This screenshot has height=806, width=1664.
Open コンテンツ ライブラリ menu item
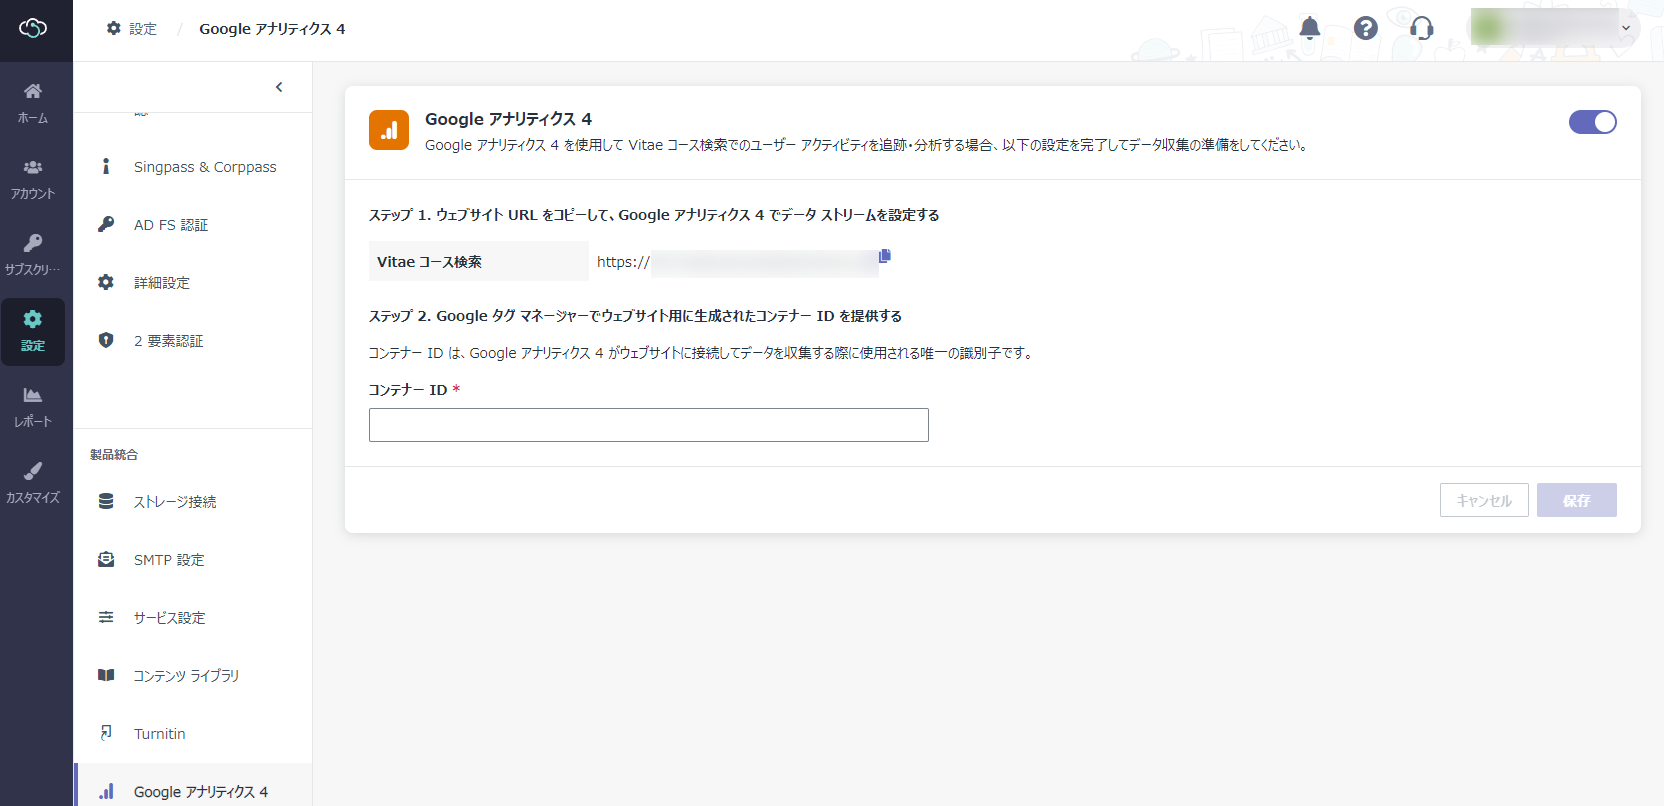[x=193, y=676]
